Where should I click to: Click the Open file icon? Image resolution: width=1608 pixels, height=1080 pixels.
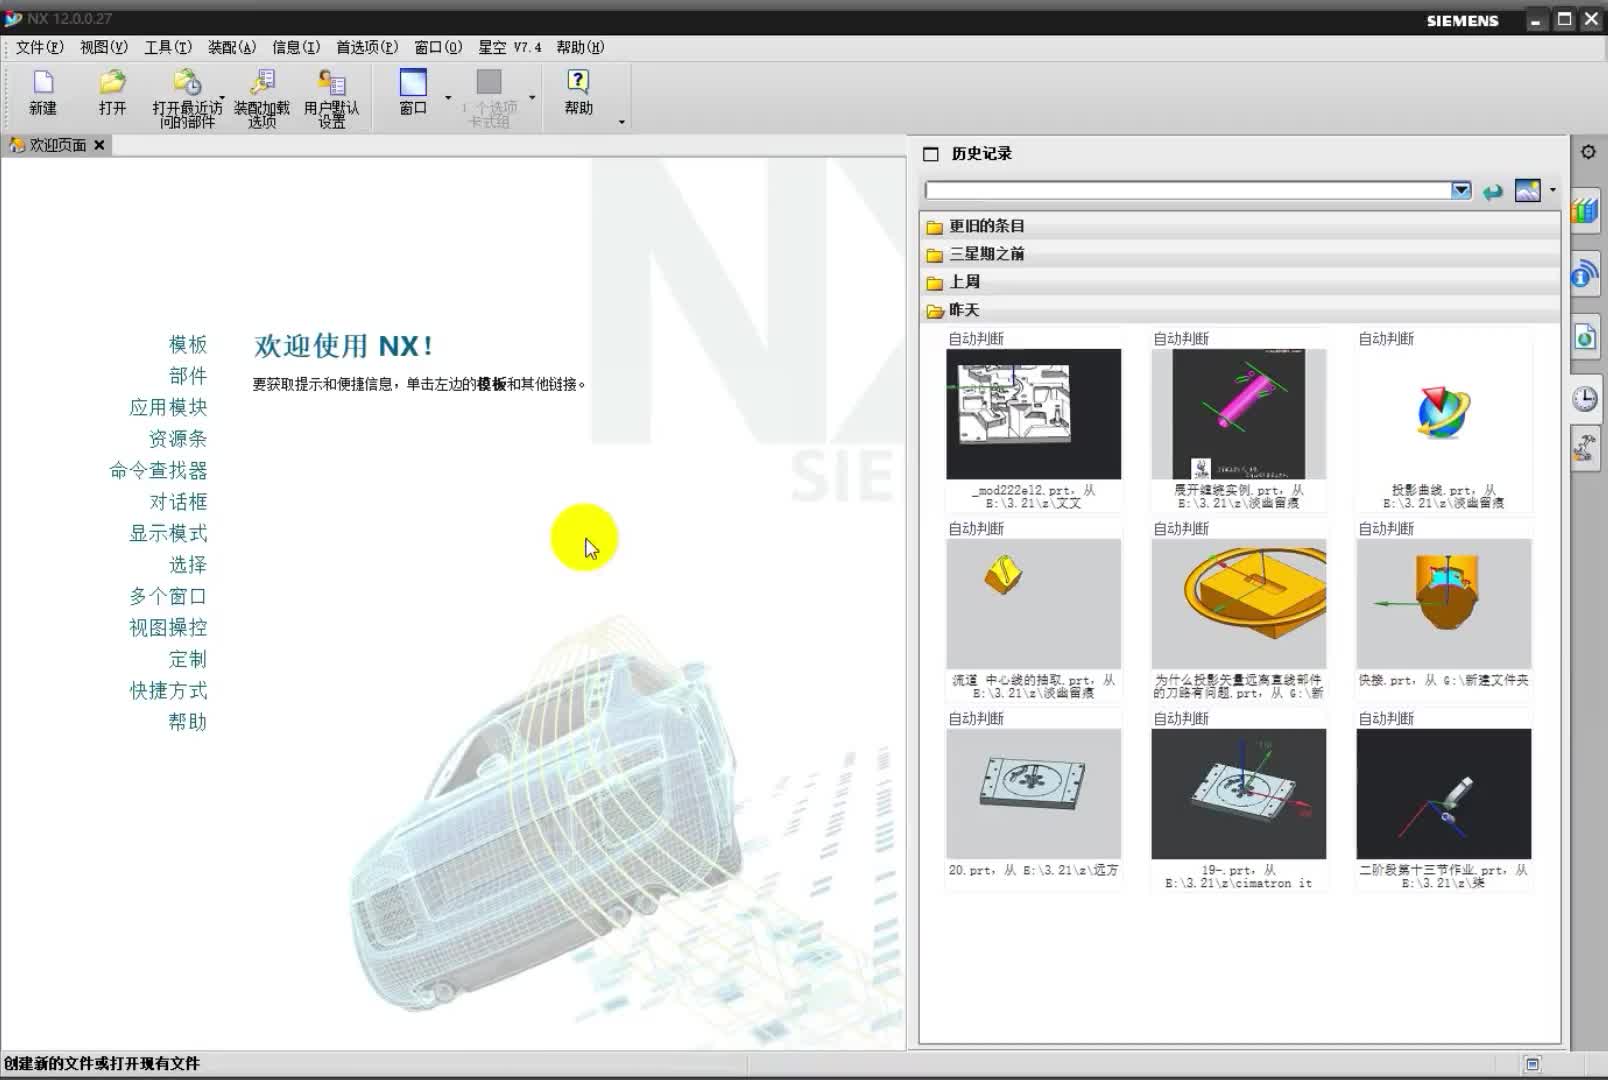pos(112,83)
